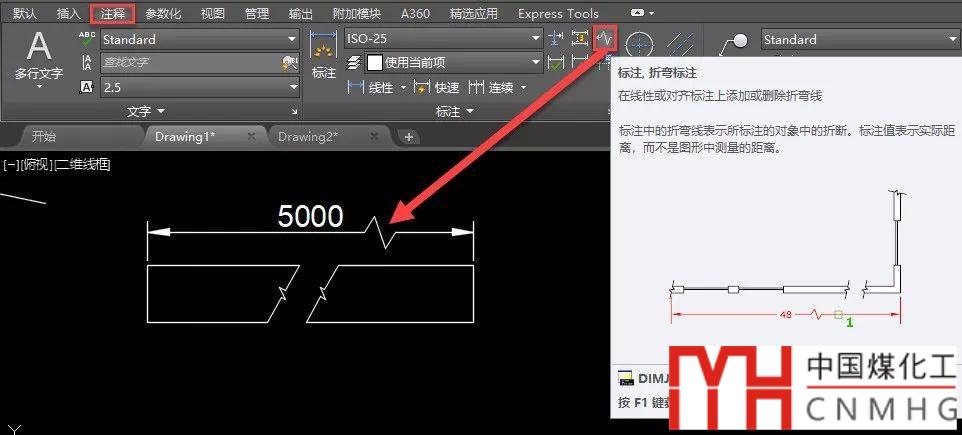Viewport: 962px width, 435px height.
Task: Click the Multiline Text (多行文字) tool icon
Action: pos(39,47)
